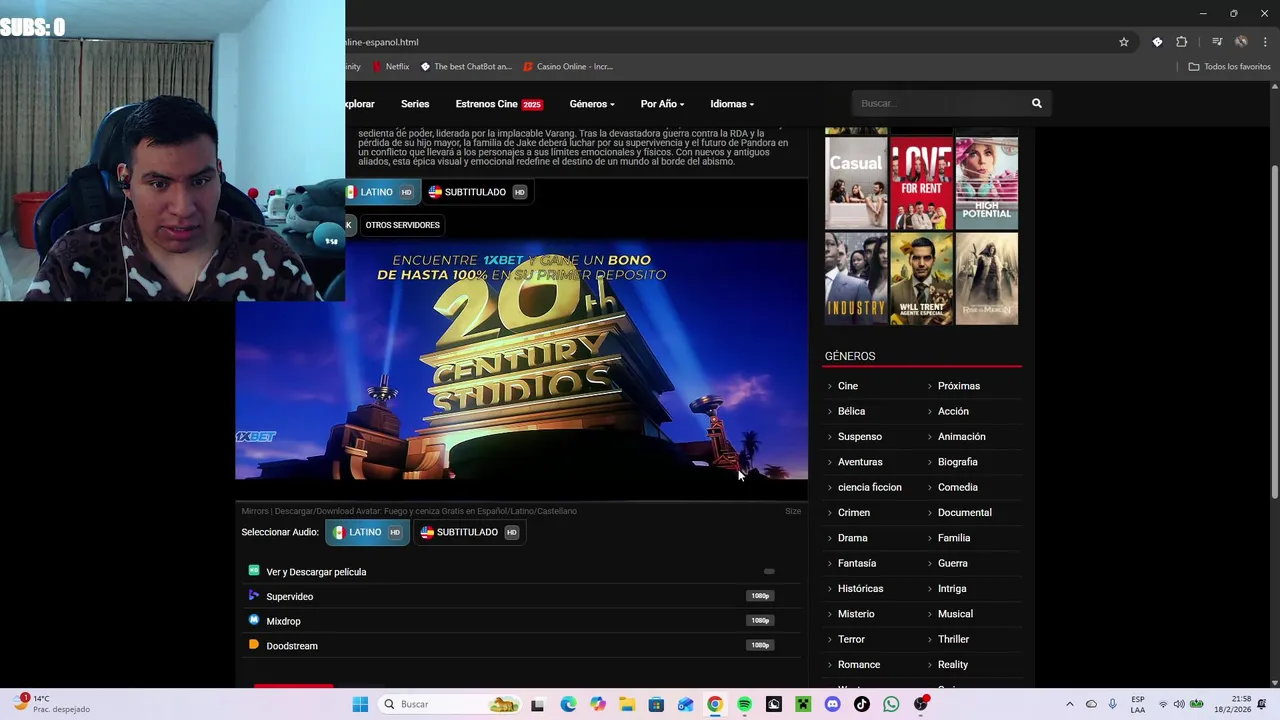Open the 'Casual' poster thumbnail

(856, 183)
